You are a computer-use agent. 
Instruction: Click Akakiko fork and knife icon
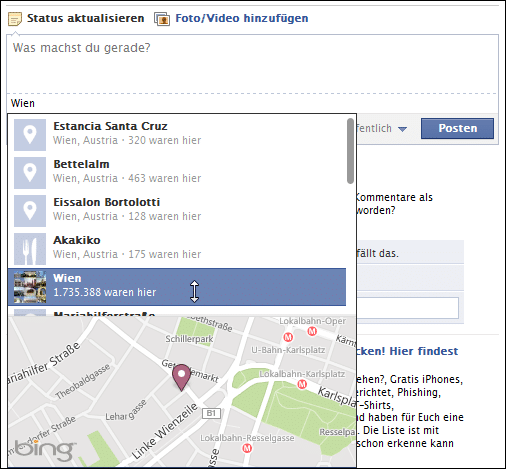pyautogui.click(x=30, y=249)
